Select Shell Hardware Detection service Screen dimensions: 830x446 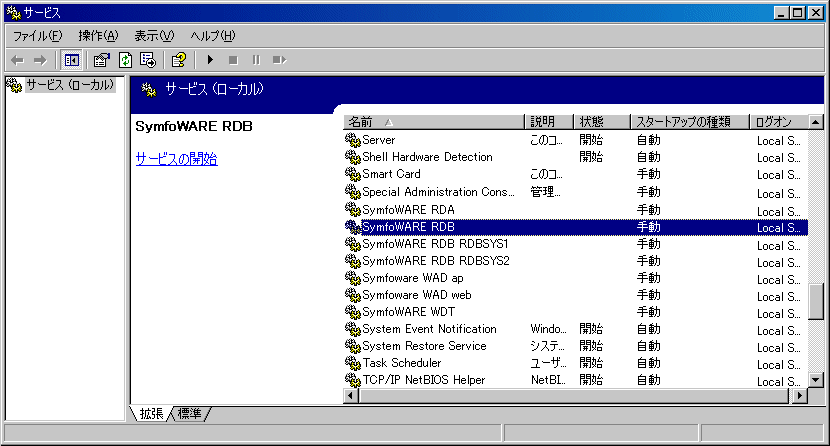(576, 157)
